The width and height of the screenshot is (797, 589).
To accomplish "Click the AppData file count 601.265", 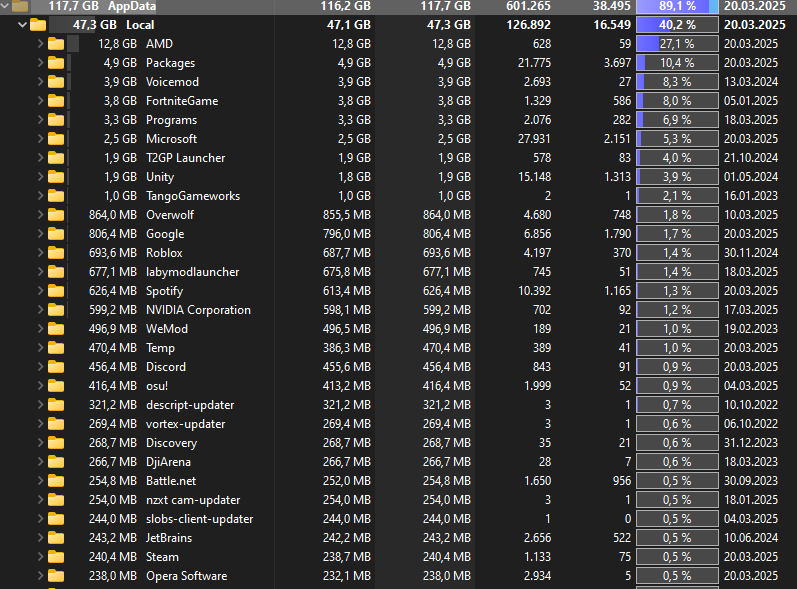I will tap(529, 6).
